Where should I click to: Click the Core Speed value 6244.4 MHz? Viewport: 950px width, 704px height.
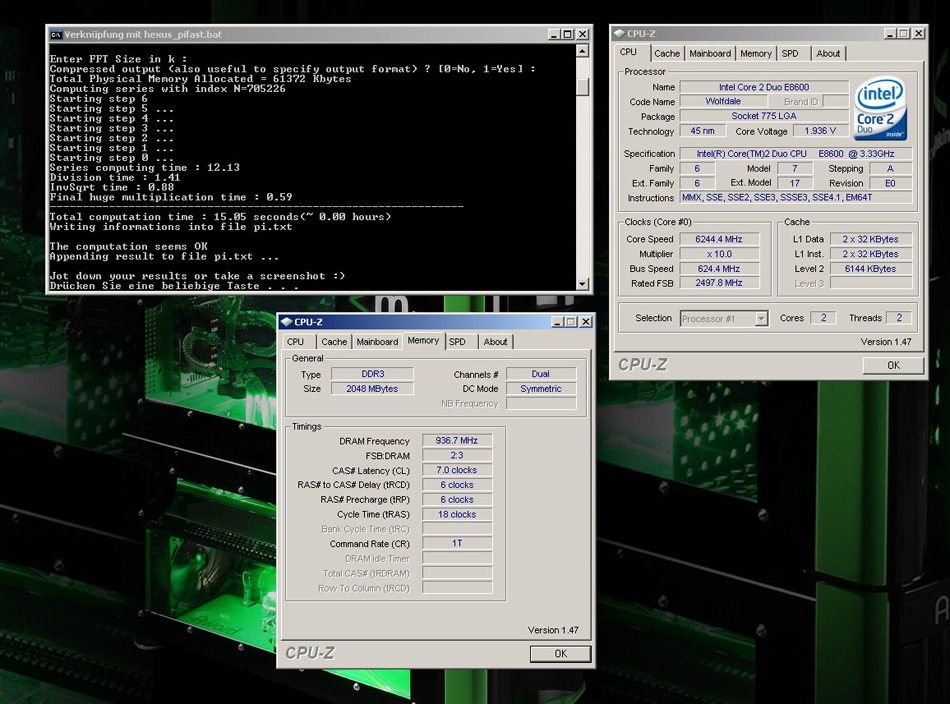pyautogui.click(x=719, y=239)
